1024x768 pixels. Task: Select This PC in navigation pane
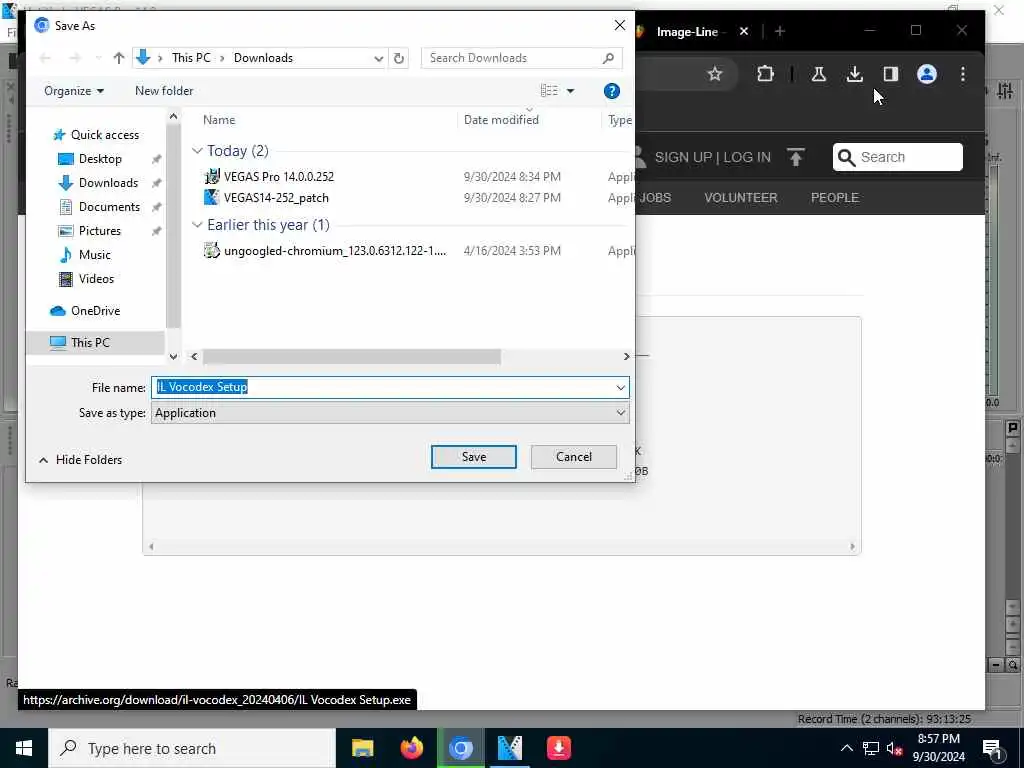pos(90,343)
